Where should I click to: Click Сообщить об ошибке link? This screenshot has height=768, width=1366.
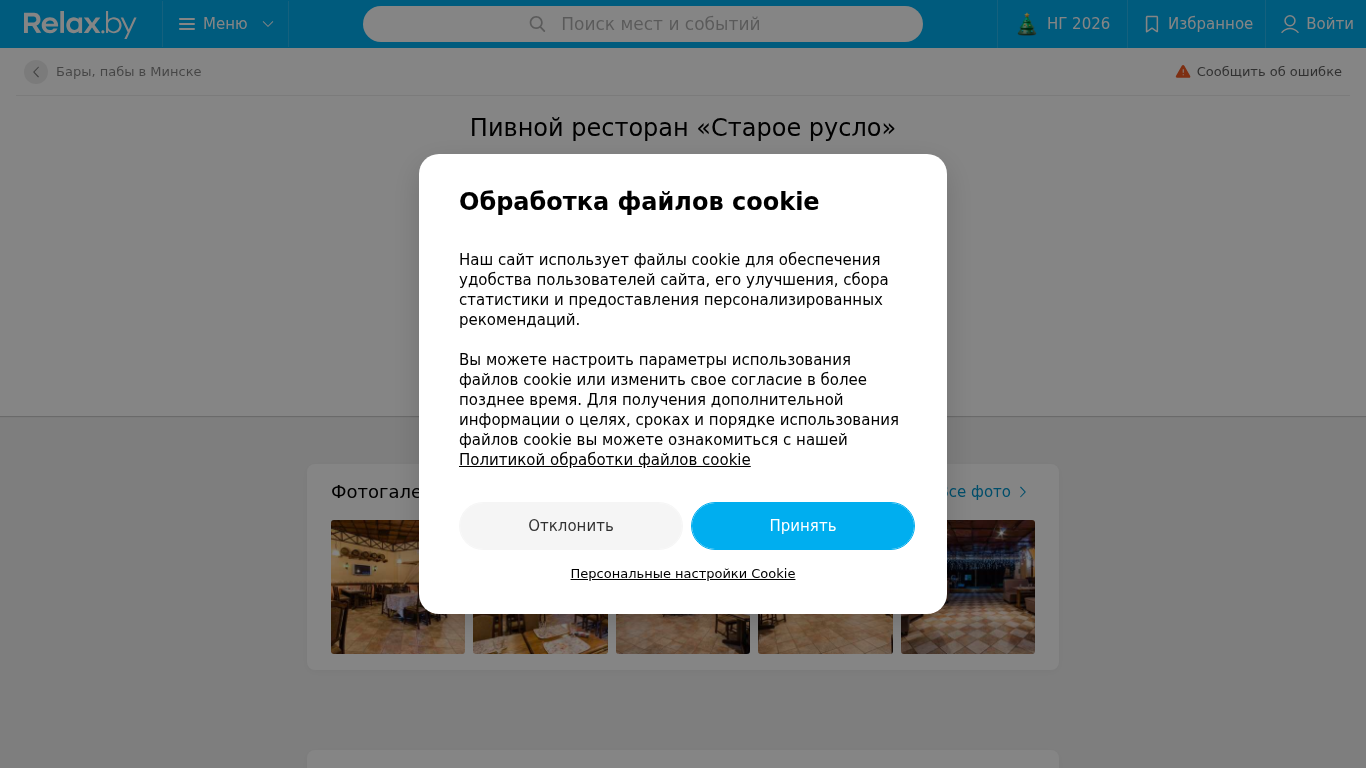[x=1269, y=72]
